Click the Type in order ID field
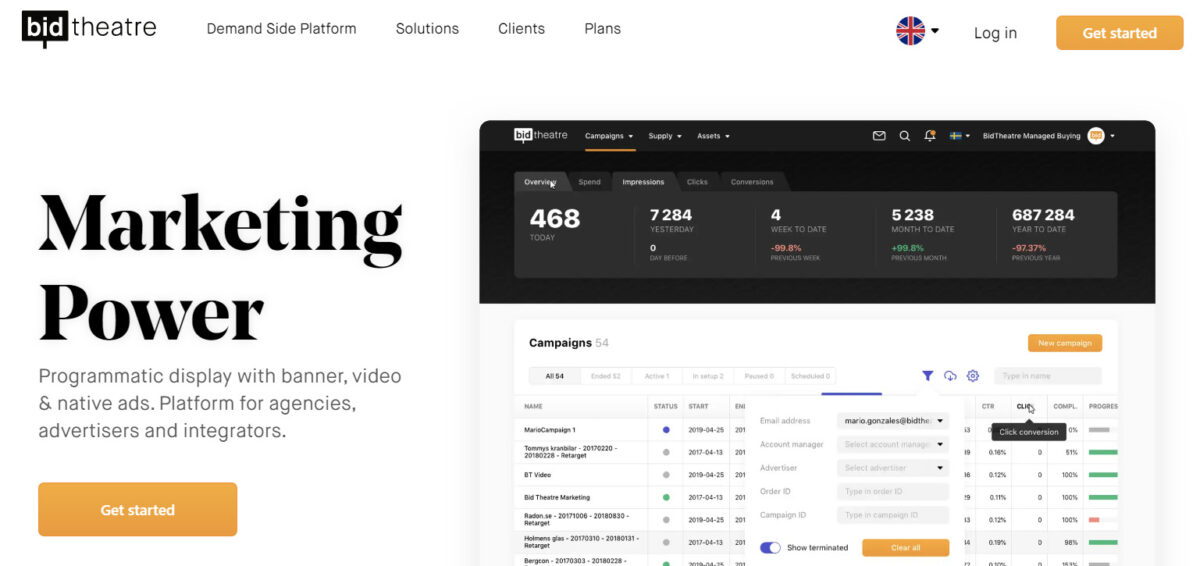 coord(893,491)
